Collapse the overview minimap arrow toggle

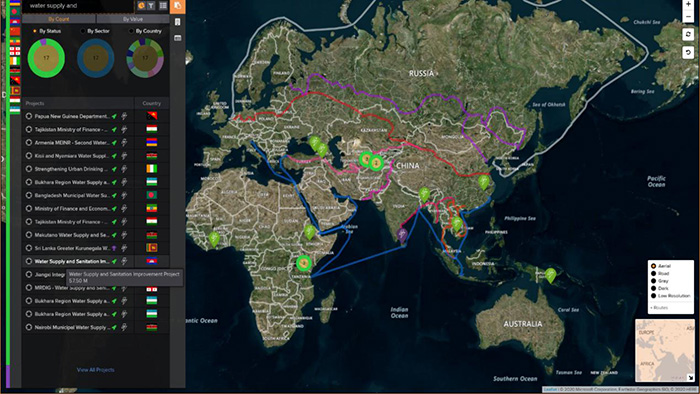tap(690, 377)
